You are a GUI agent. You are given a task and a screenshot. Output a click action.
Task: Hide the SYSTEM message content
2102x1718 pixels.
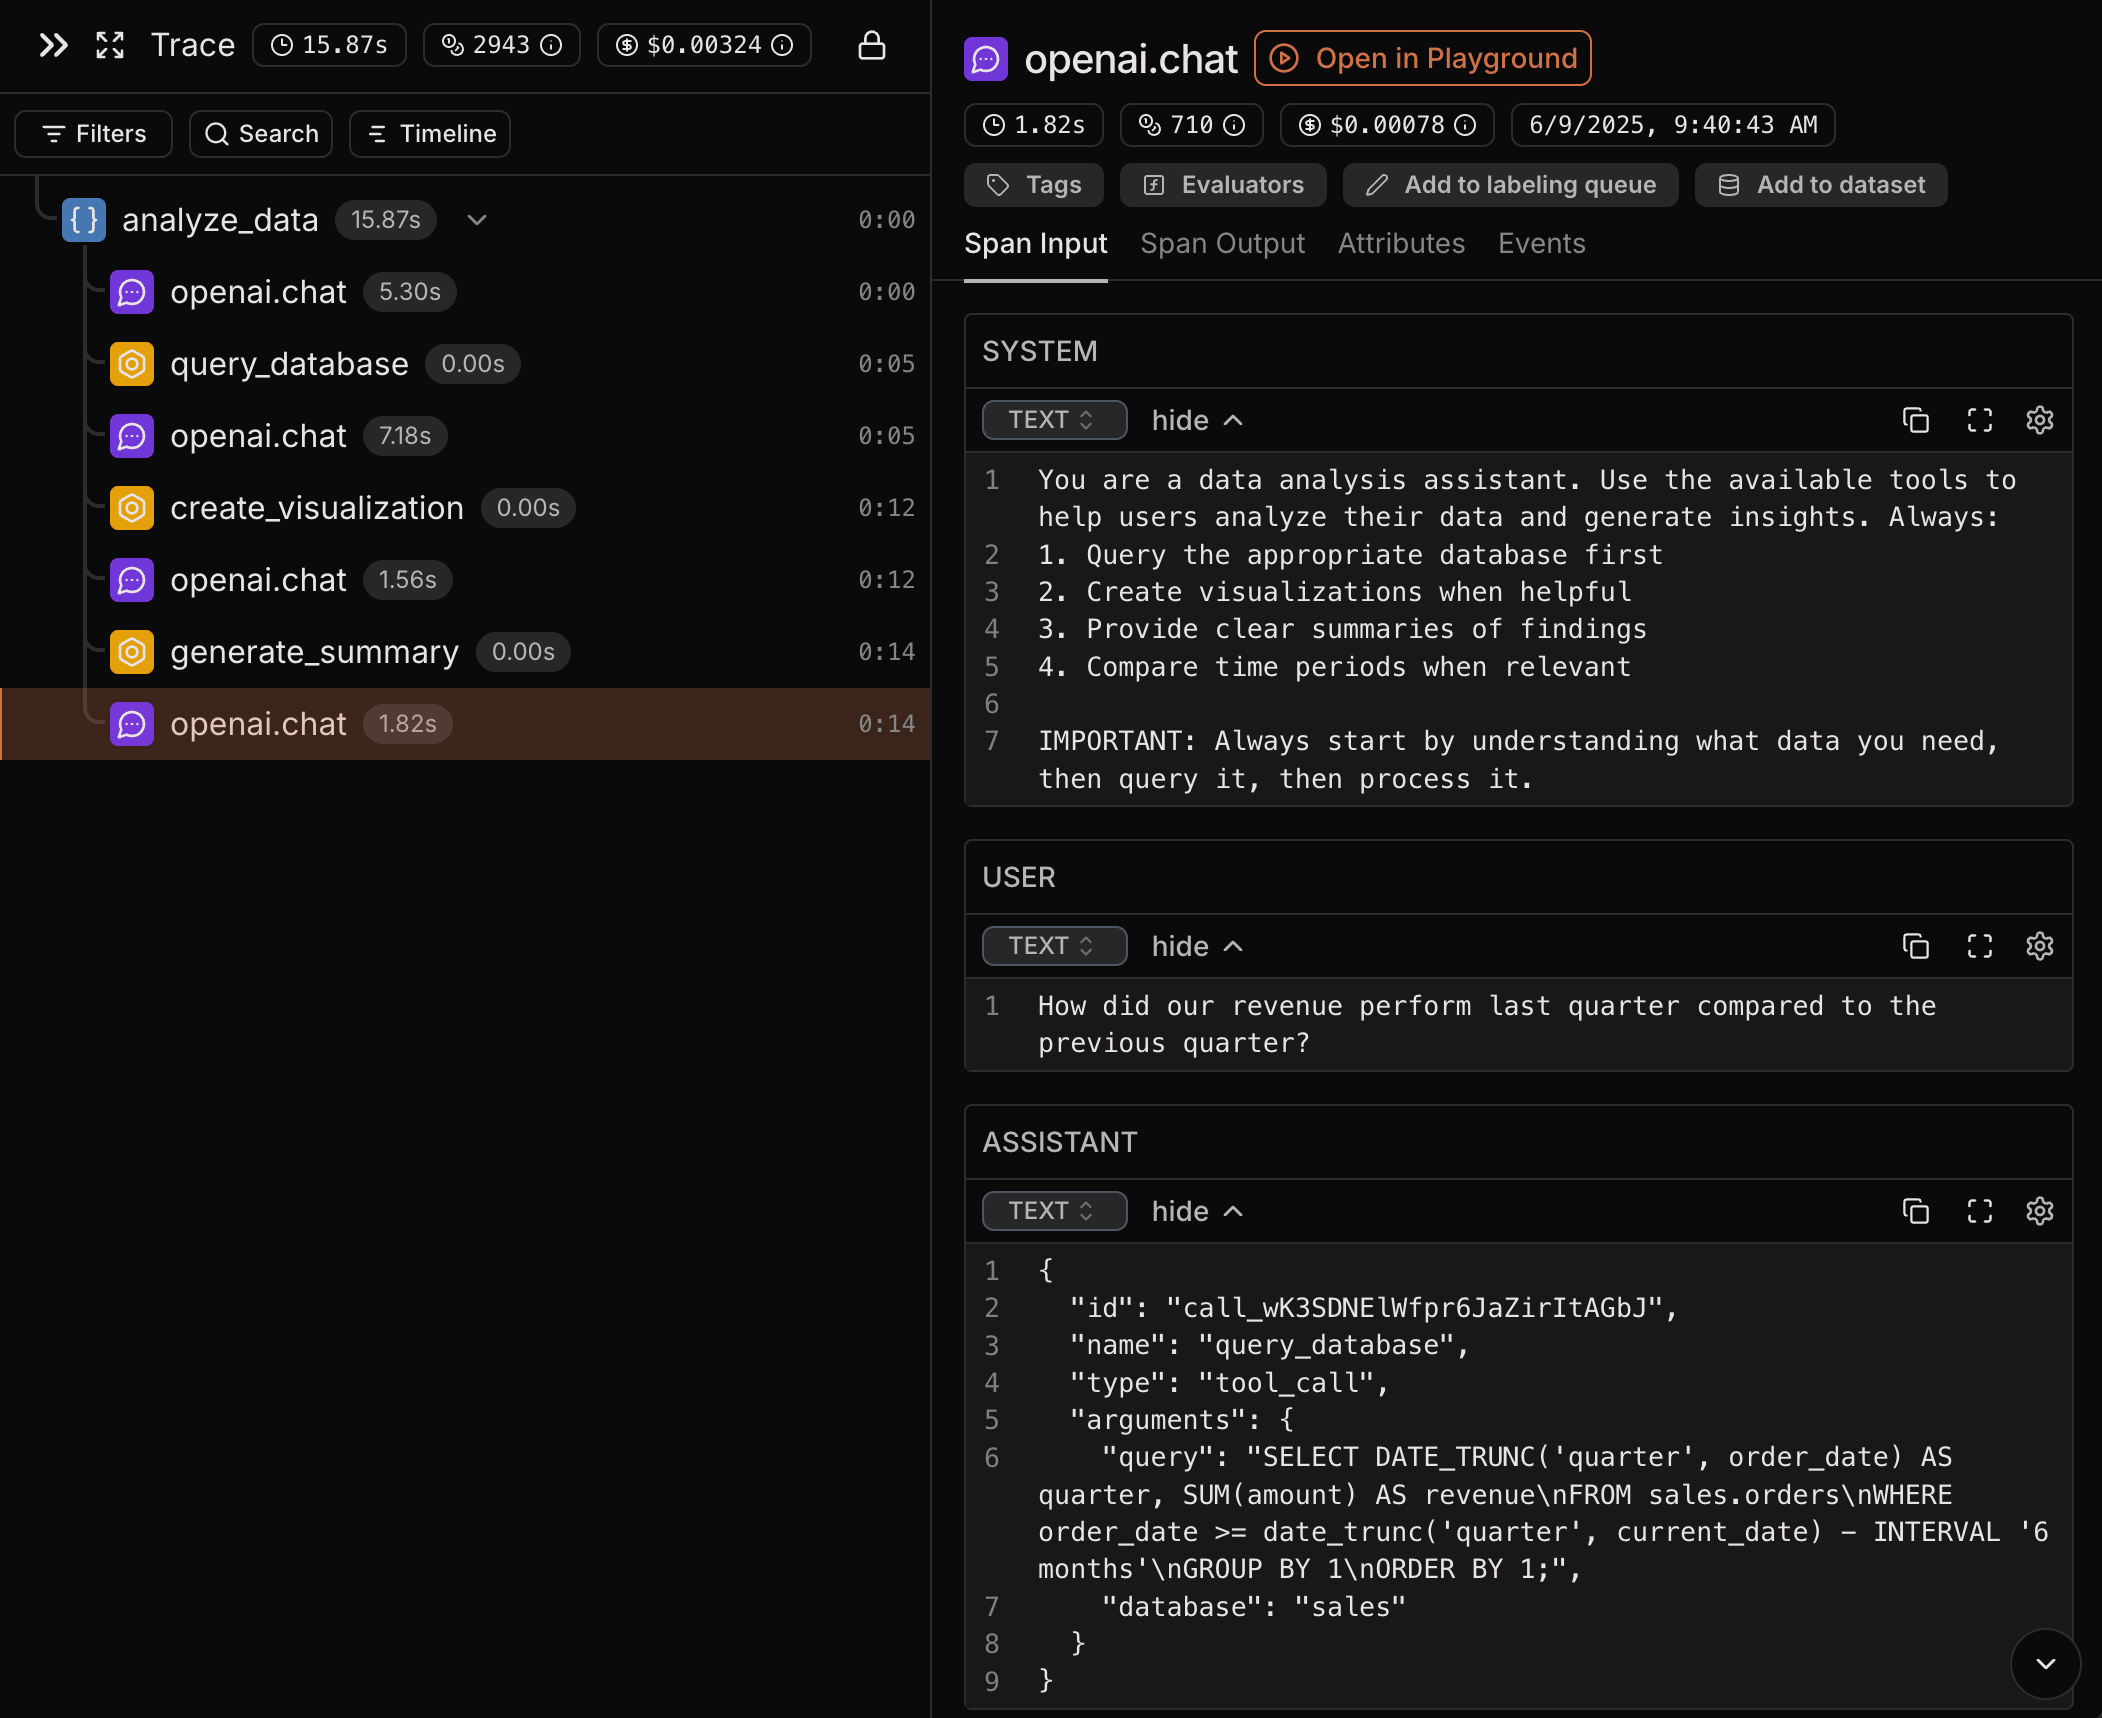(1197, 420)
